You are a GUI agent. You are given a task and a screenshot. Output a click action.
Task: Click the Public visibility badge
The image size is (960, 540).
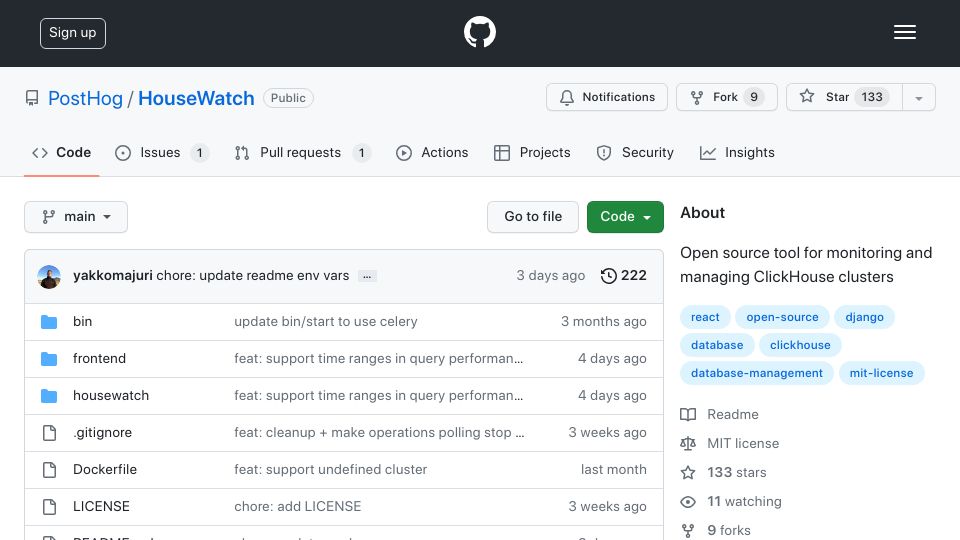288,98
